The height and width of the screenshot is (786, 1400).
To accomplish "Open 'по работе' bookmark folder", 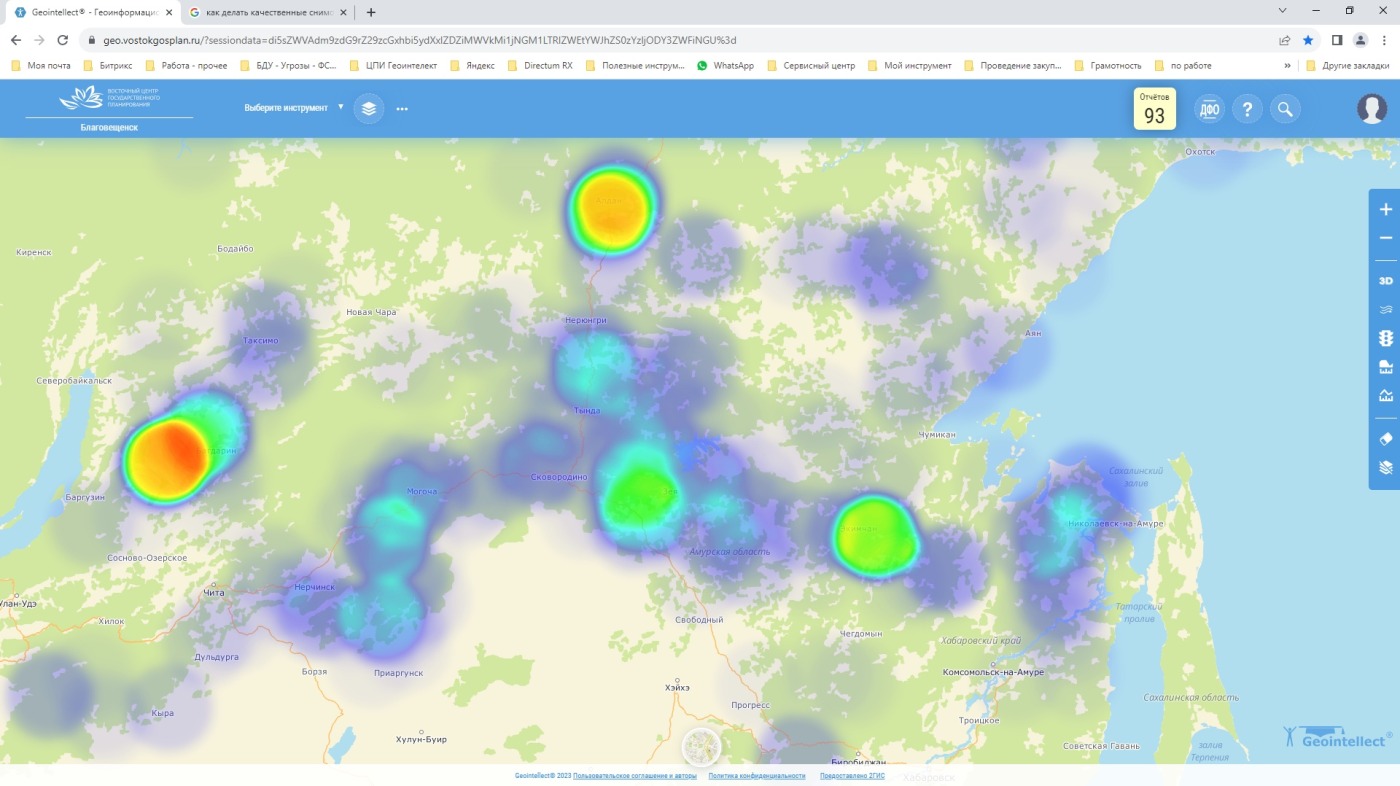I will (x=1183, y=66).
